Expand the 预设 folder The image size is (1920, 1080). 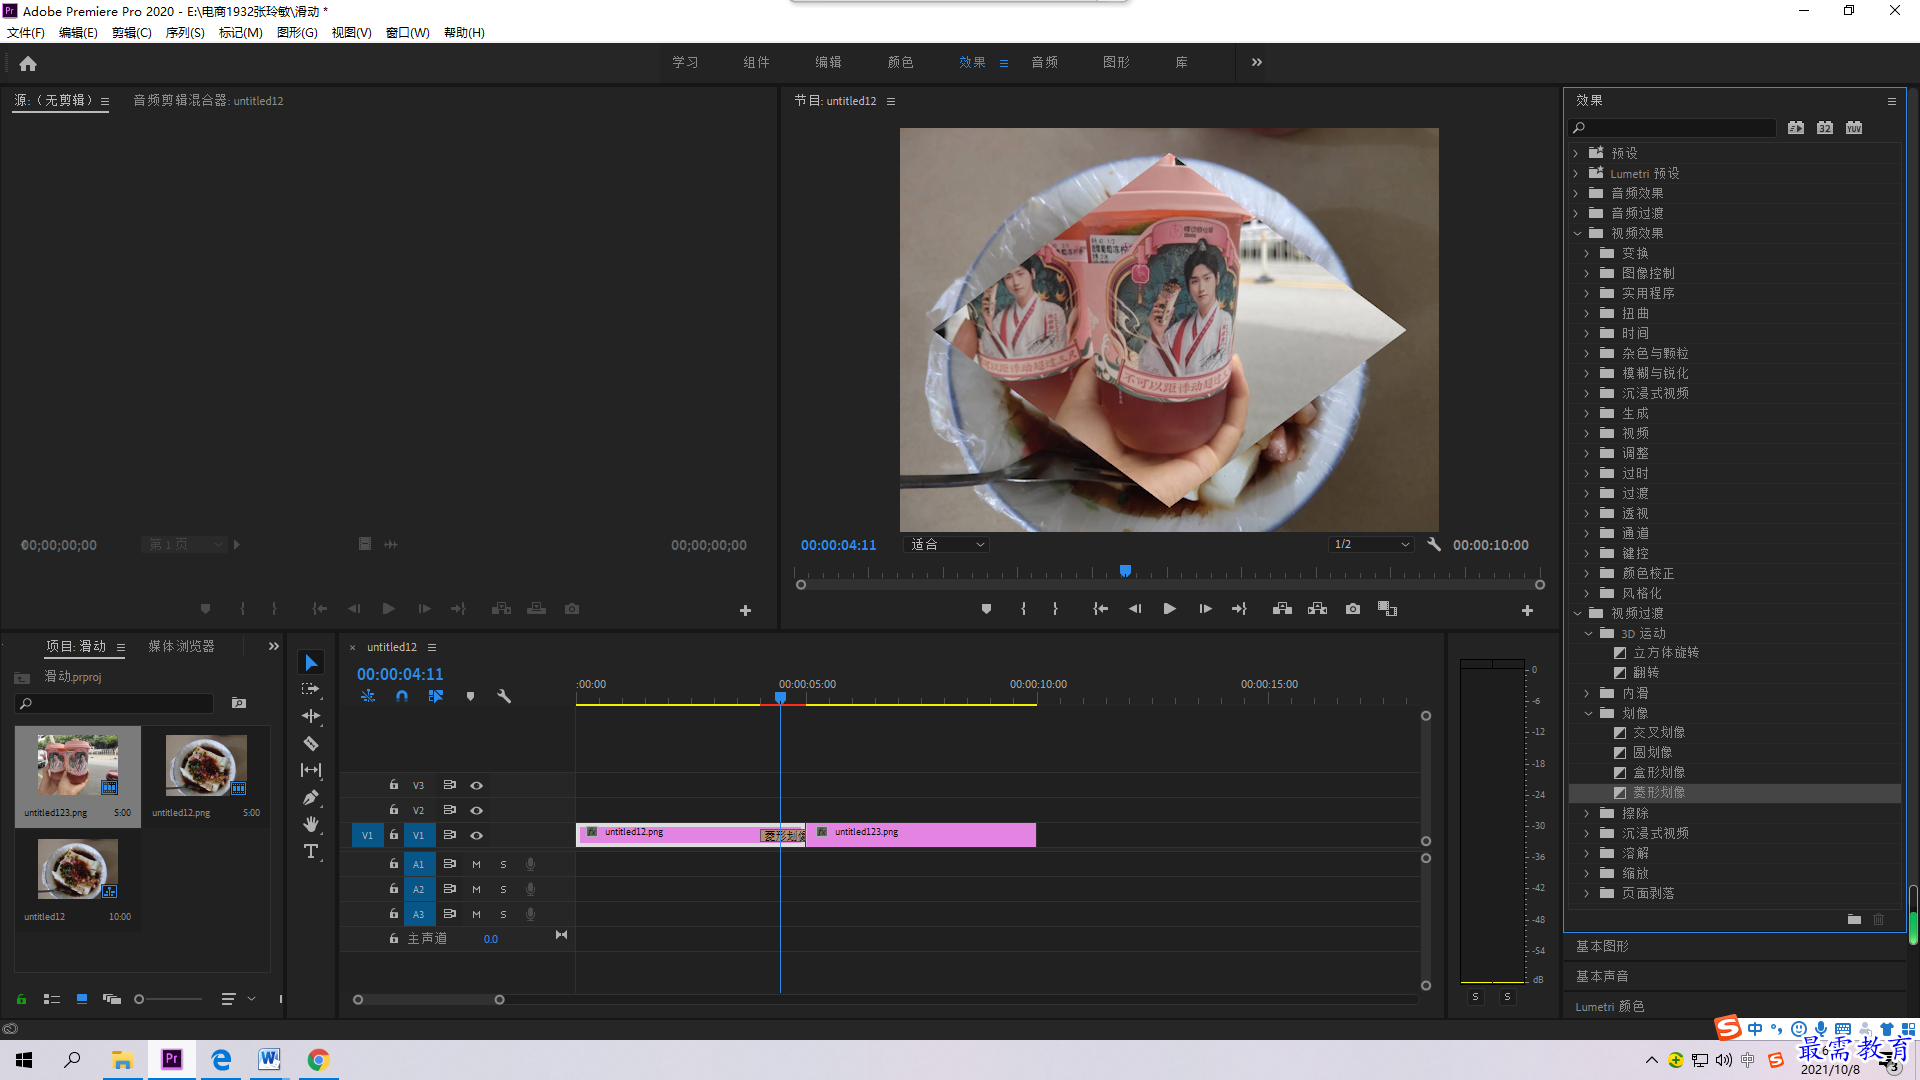pos(1576,153)
